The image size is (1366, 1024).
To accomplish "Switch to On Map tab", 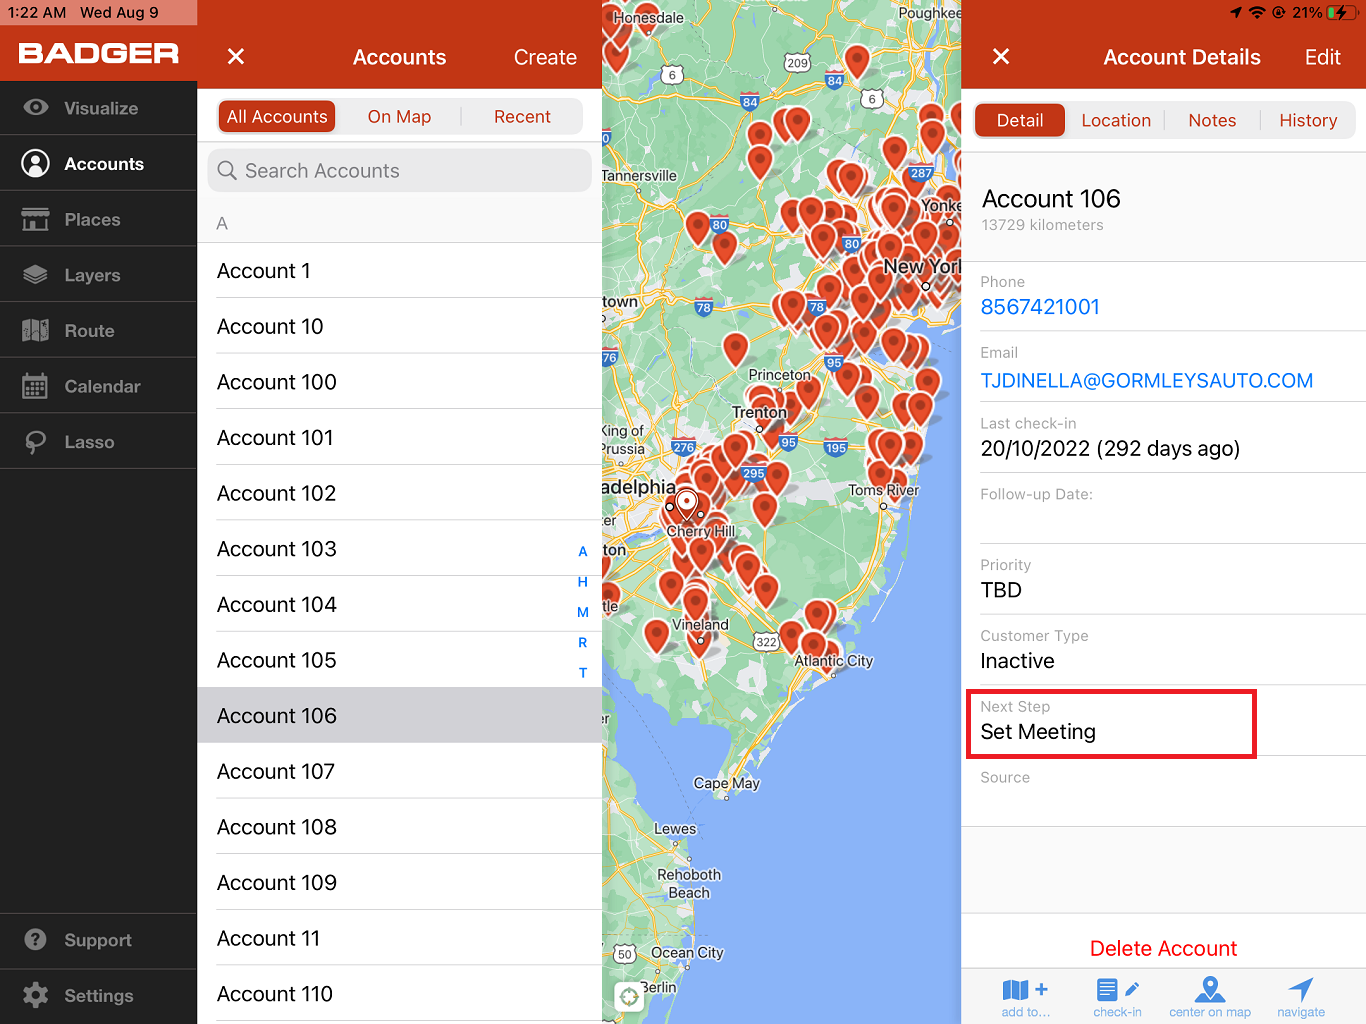I will pos(399,117).
